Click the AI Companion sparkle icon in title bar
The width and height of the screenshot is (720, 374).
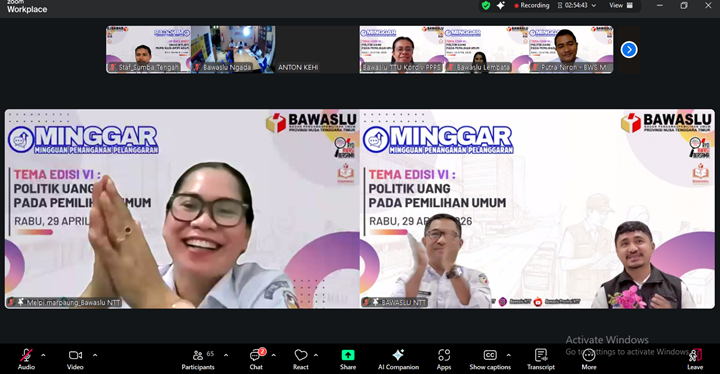tap(501, 6)
